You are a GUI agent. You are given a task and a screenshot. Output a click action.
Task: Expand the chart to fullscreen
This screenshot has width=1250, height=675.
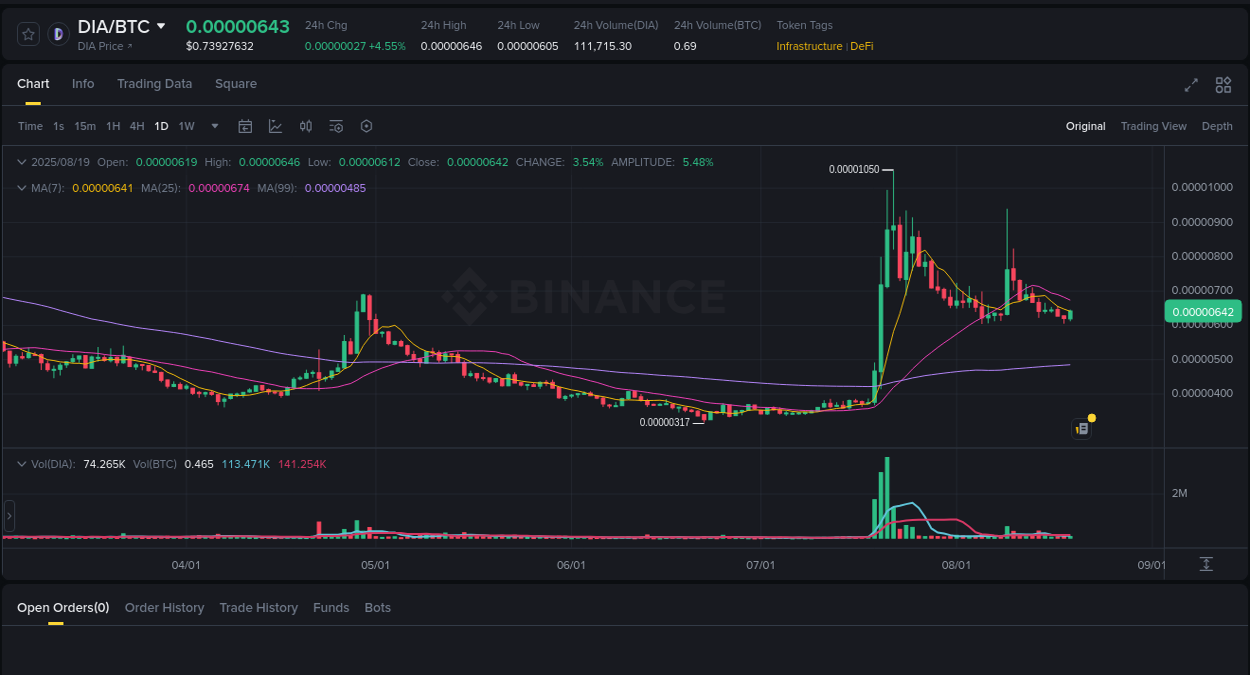[1191, 85]
